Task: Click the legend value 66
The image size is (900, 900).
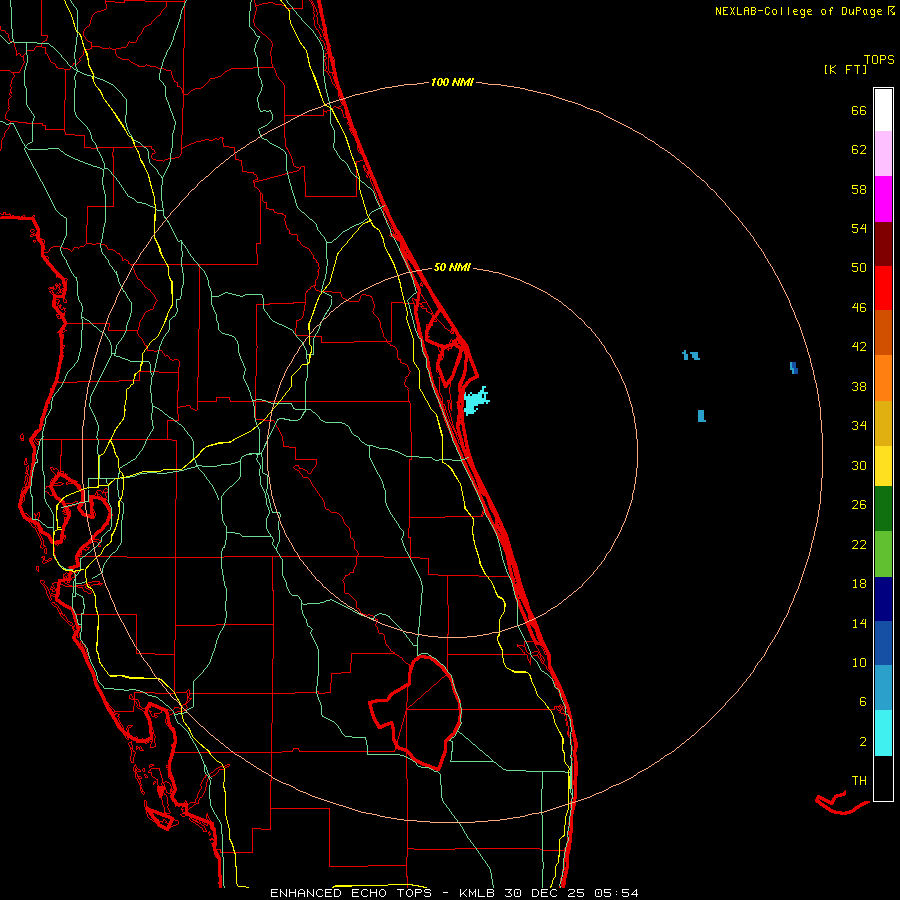Action: [x=859, y=110]
